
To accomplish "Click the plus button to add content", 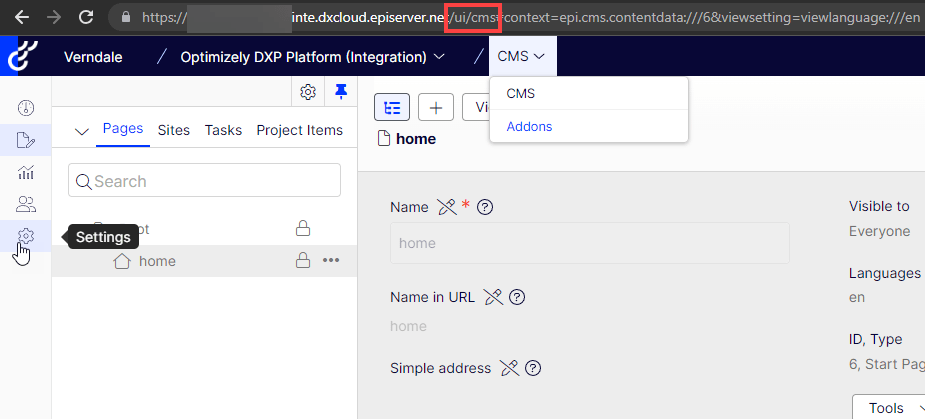I will [435, 107].
